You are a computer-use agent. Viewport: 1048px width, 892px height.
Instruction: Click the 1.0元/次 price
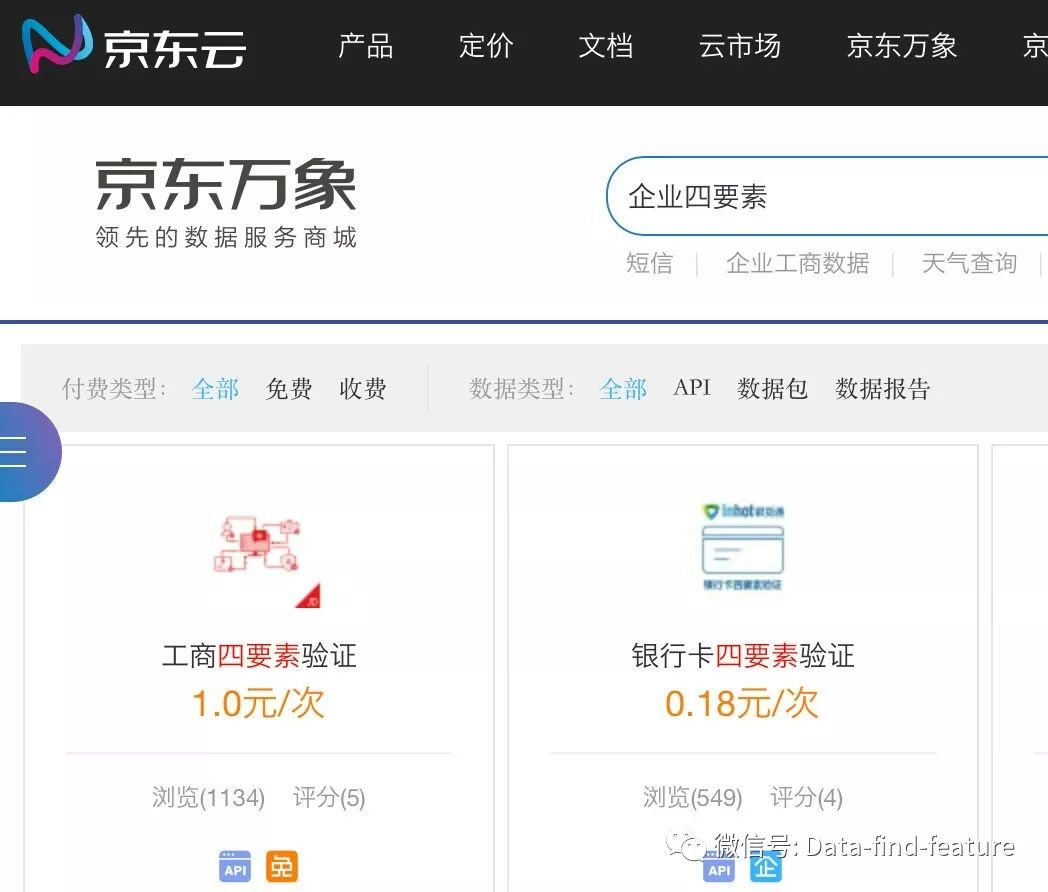point(259,704)
